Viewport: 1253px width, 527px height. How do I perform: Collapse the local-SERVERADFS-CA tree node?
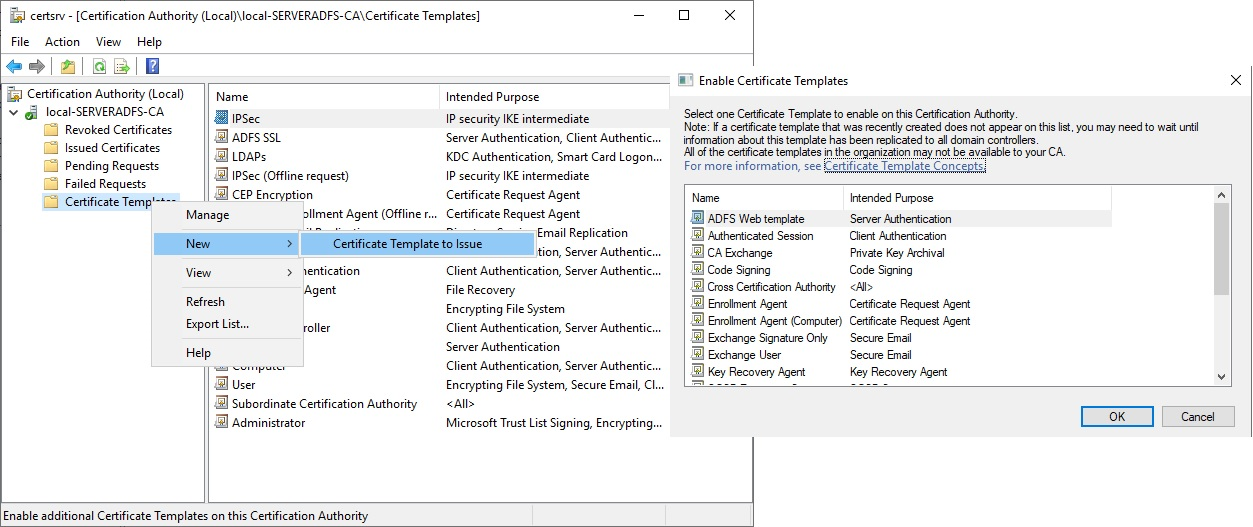(x=13, y=112)
